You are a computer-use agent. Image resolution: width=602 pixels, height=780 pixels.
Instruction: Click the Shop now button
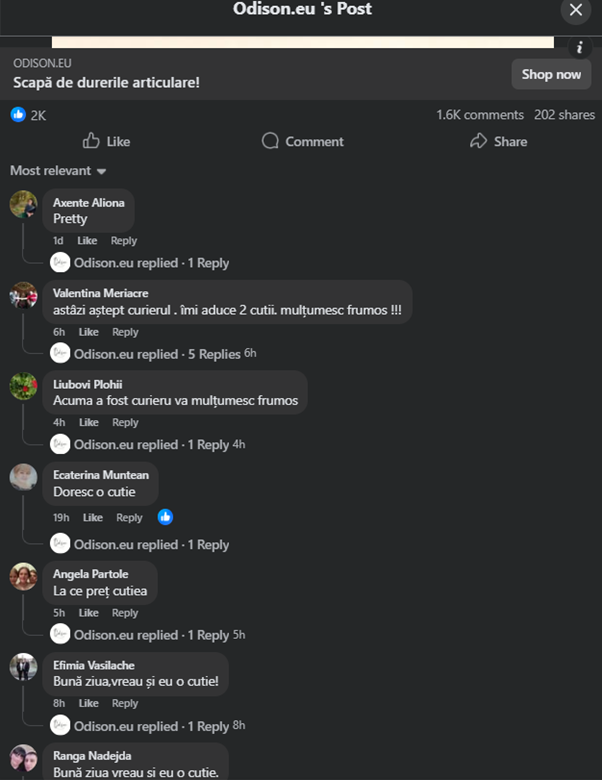click(551, 74)
